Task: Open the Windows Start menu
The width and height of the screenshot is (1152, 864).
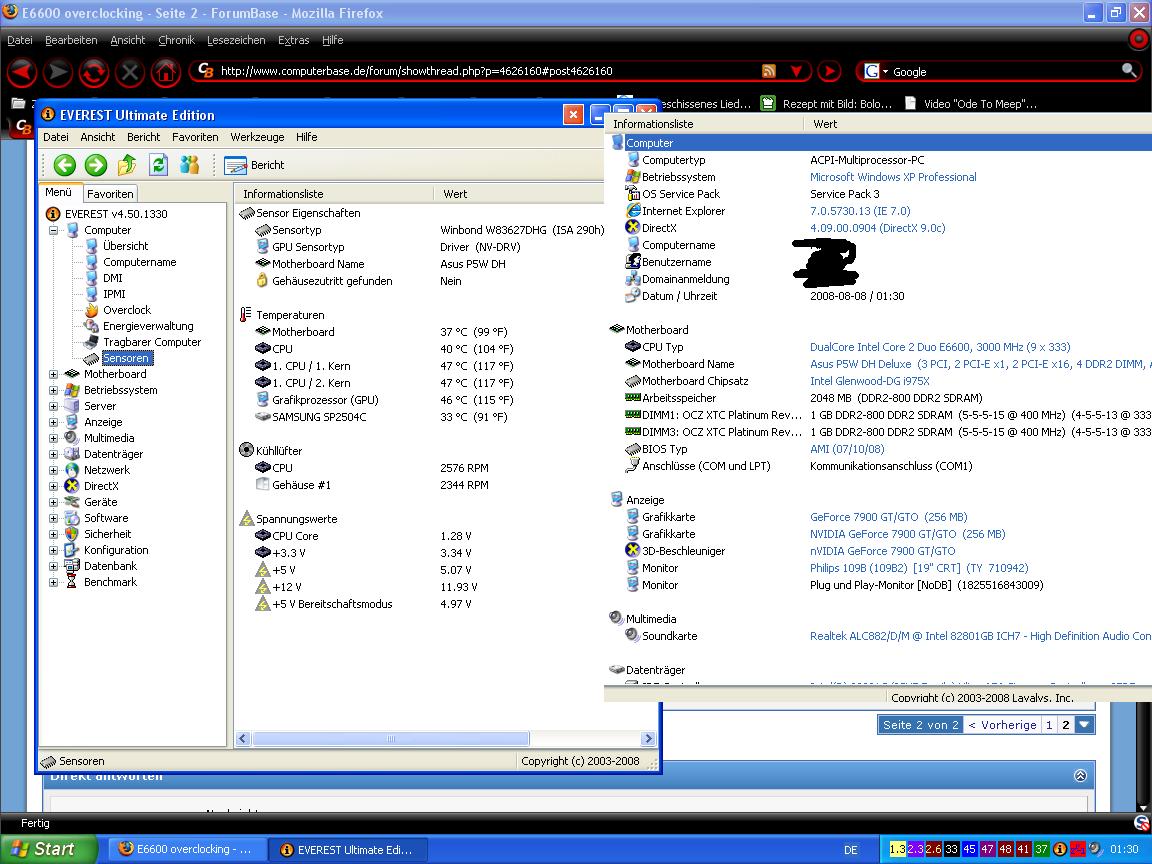Action: (48, 849)
